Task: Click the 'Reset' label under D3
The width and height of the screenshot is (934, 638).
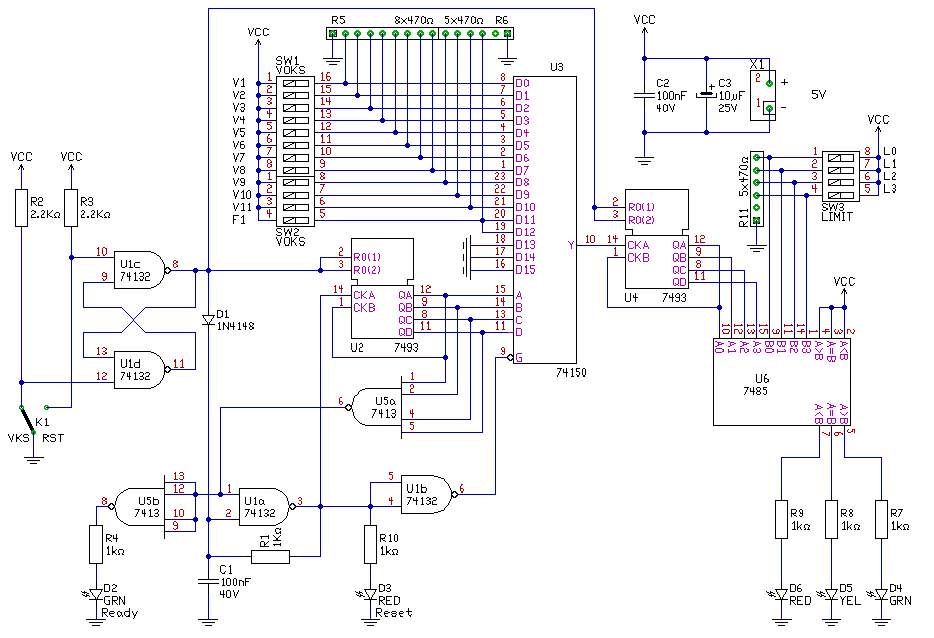Action: [393, 612]
